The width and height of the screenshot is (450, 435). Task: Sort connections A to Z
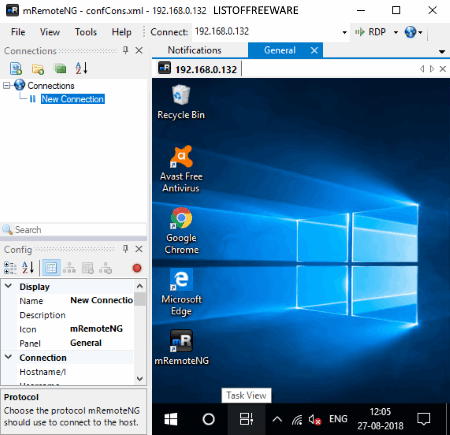81,68
